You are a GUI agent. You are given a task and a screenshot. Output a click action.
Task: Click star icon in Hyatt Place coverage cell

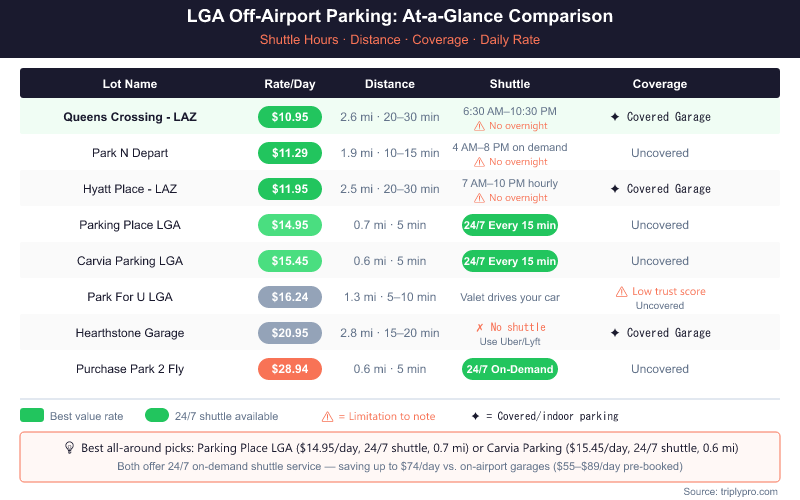[x=614, y=189]
